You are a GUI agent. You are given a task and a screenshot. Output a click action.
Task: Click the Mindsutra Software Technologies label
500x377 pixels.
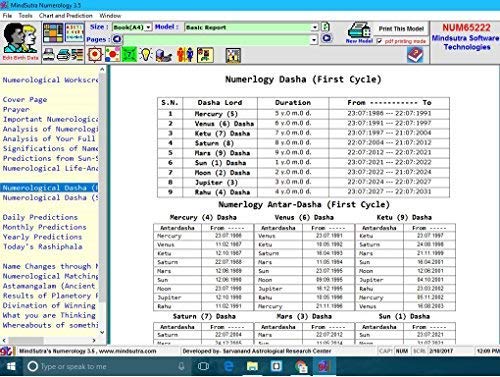coord(466,43)
